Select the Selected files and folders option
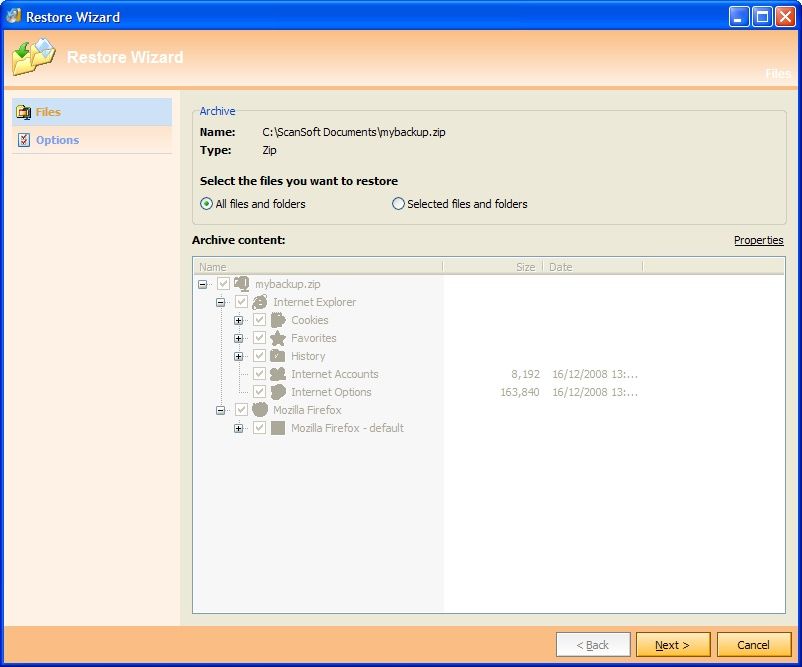 pos(399,204)
